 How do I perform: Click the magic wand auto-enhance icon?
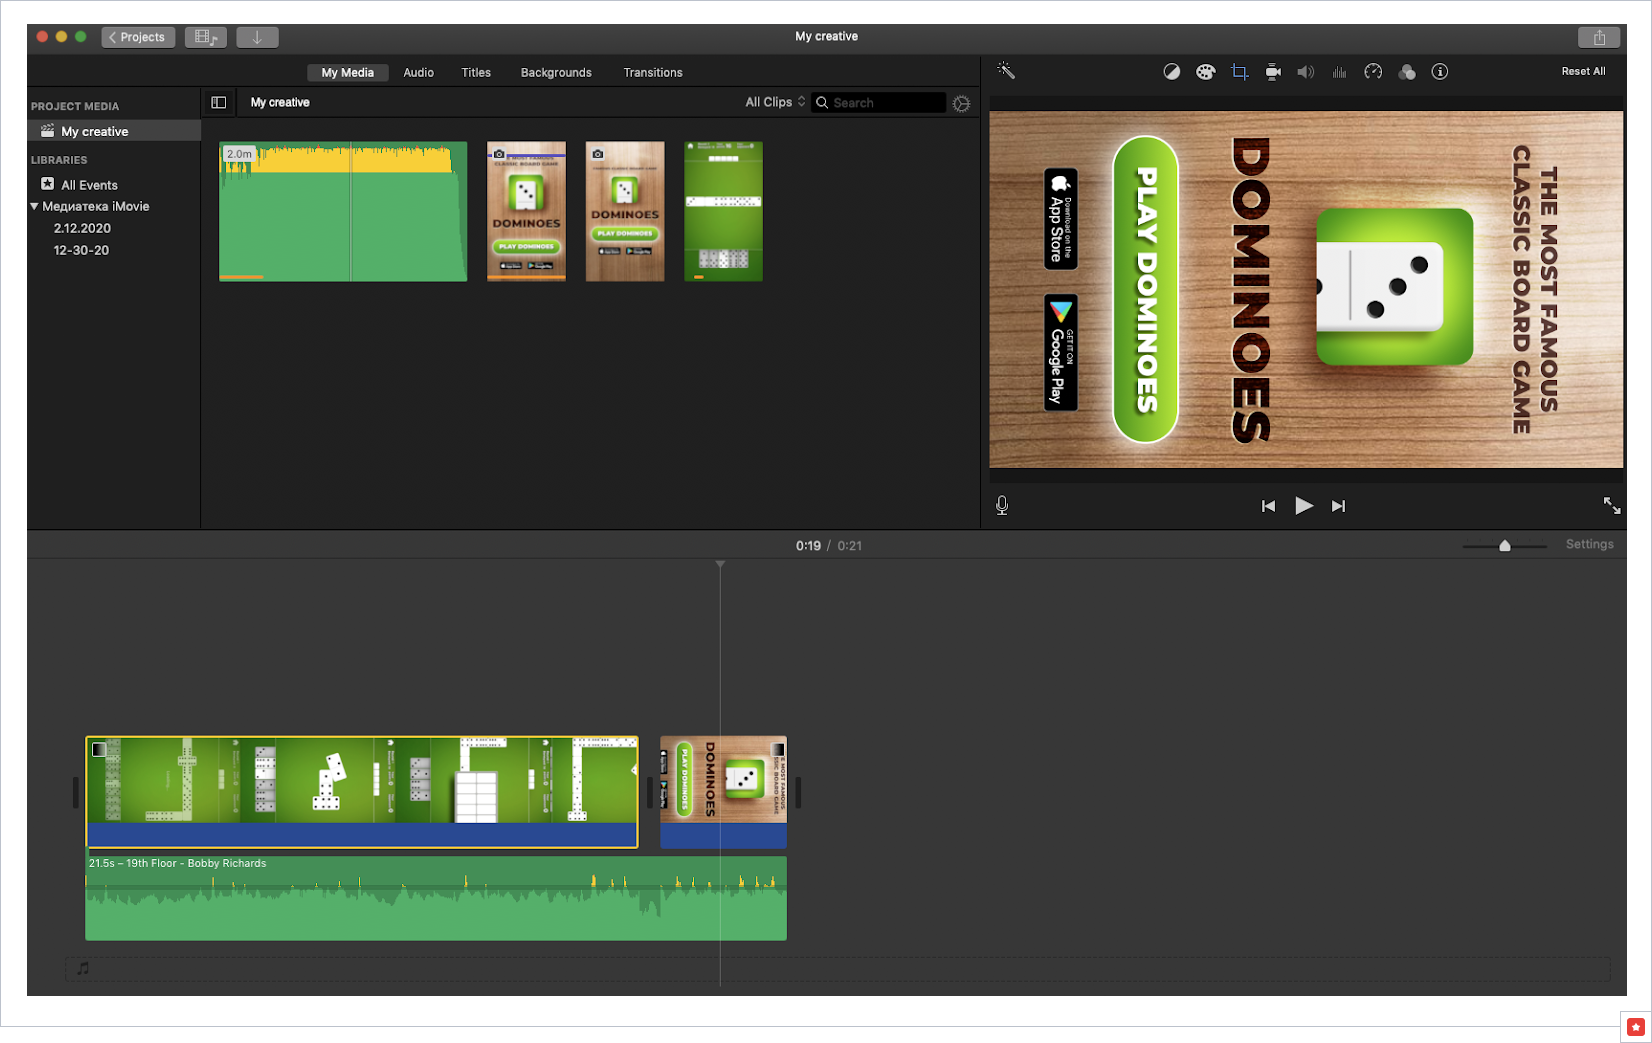click(x=1006, y=71)
